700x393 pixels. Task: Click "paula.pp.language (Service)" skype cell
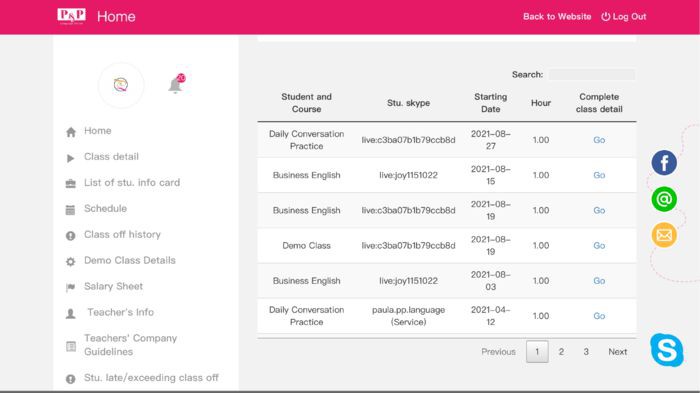click(x=408, y=316)
